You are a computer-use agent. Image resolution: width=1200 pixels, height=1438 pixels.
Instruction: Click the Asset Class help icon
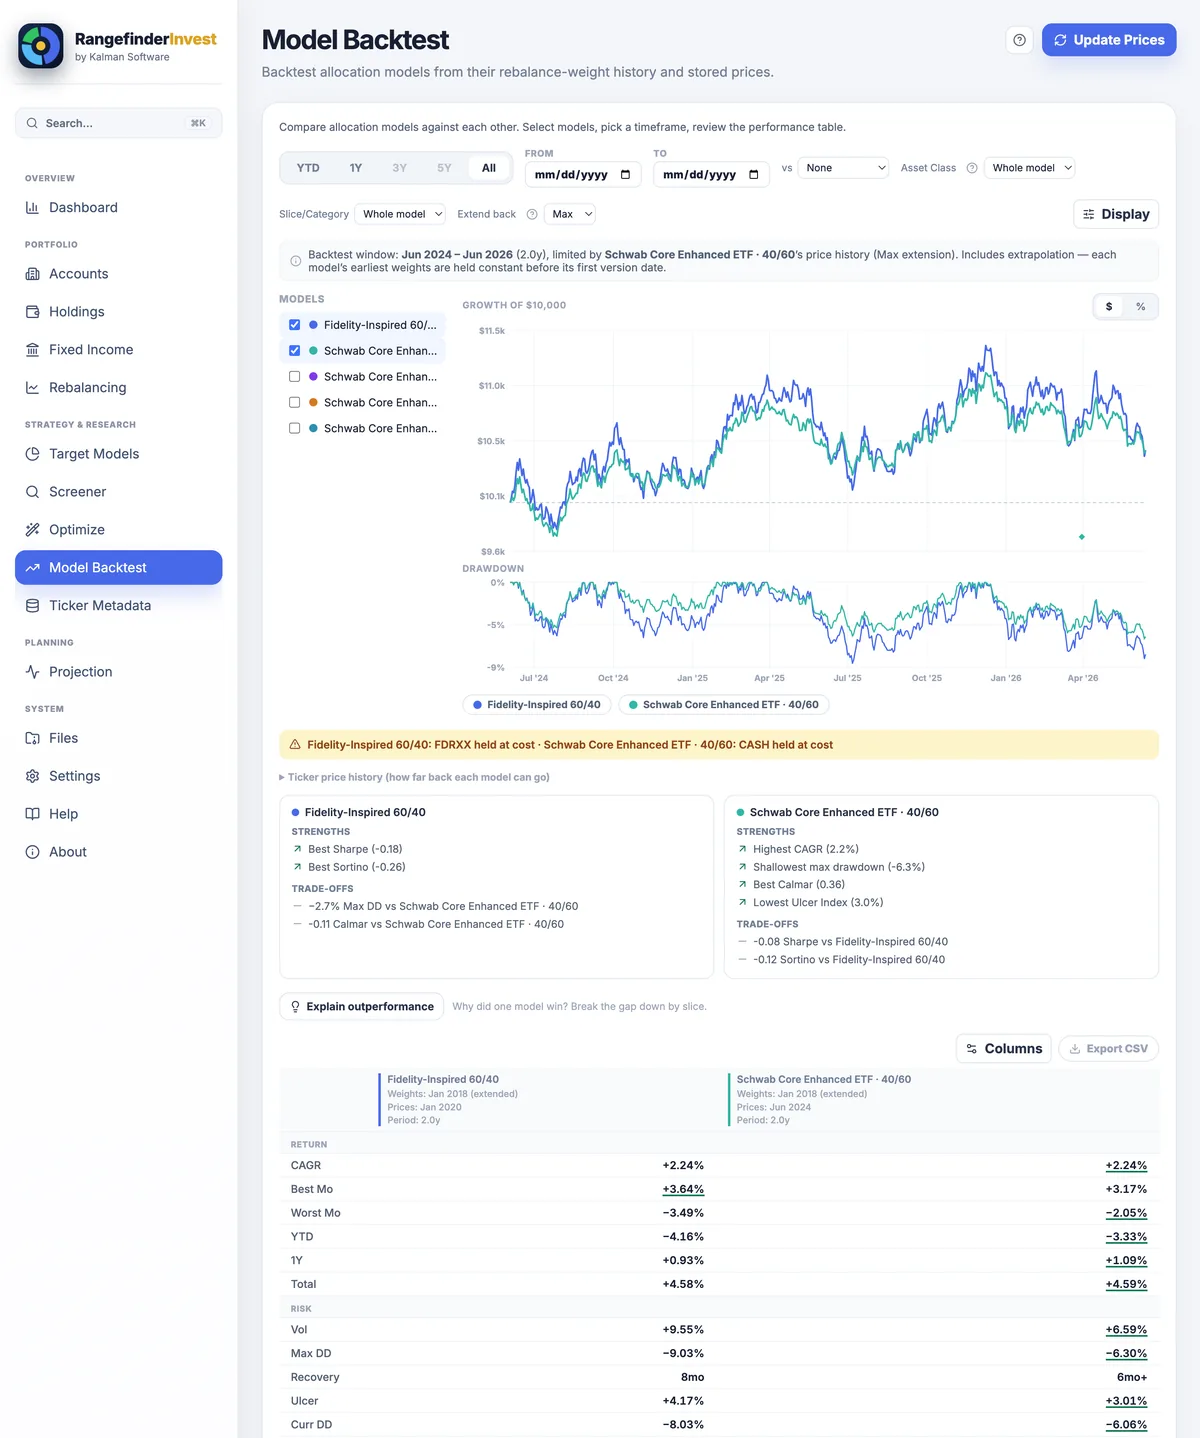(x=971, y=168)
